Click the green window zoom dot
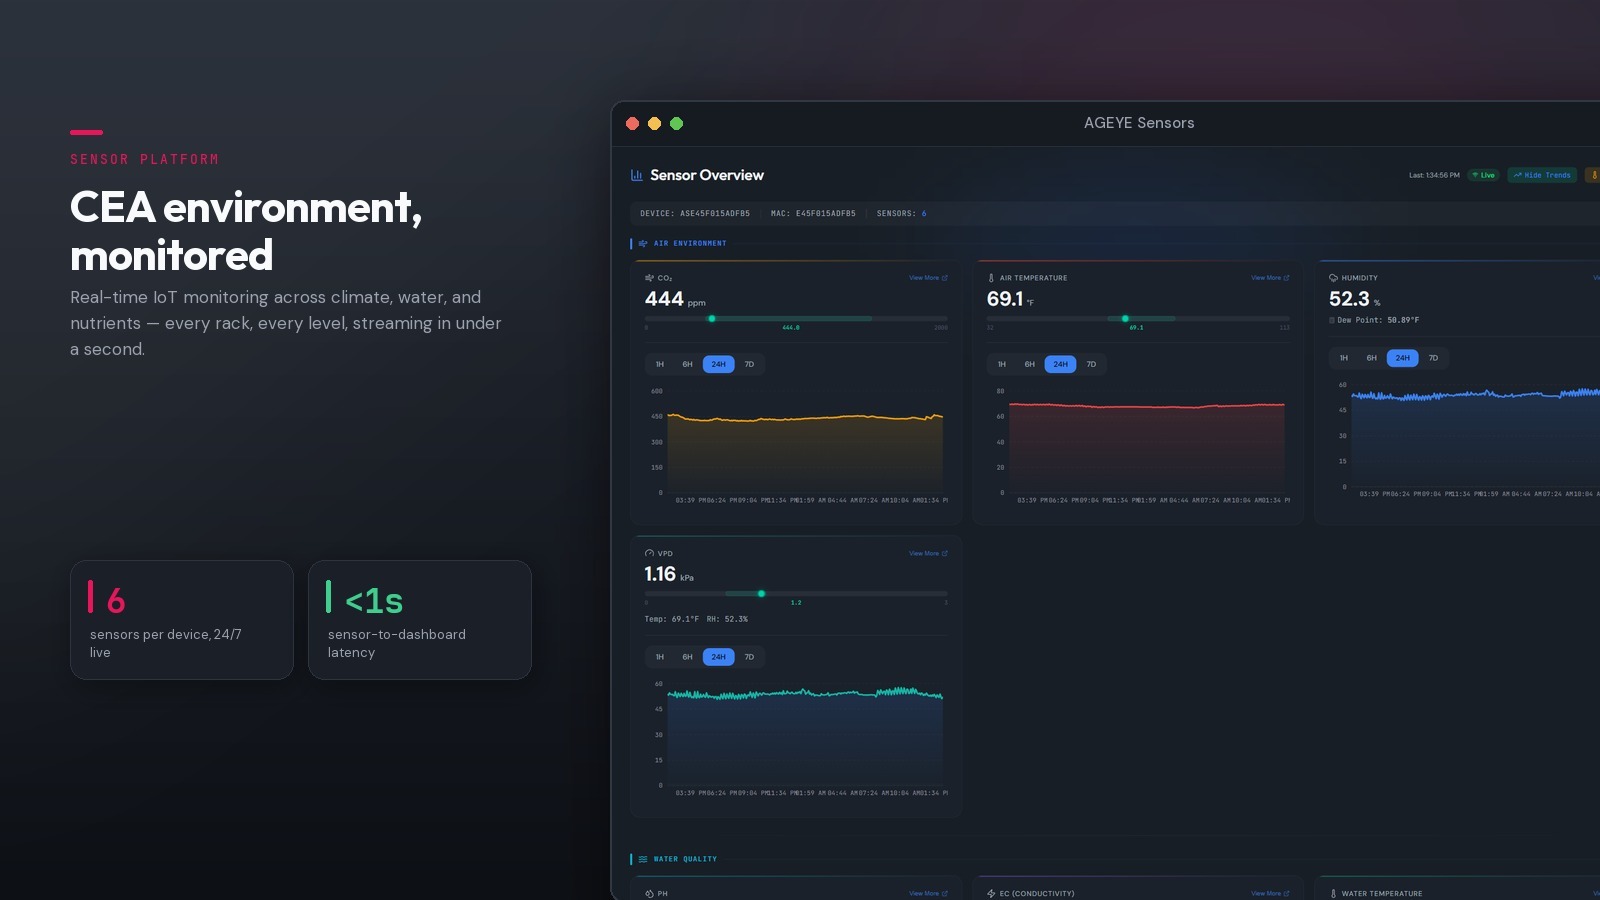Viewport: 1600px width, 900px height. point(676,124)
